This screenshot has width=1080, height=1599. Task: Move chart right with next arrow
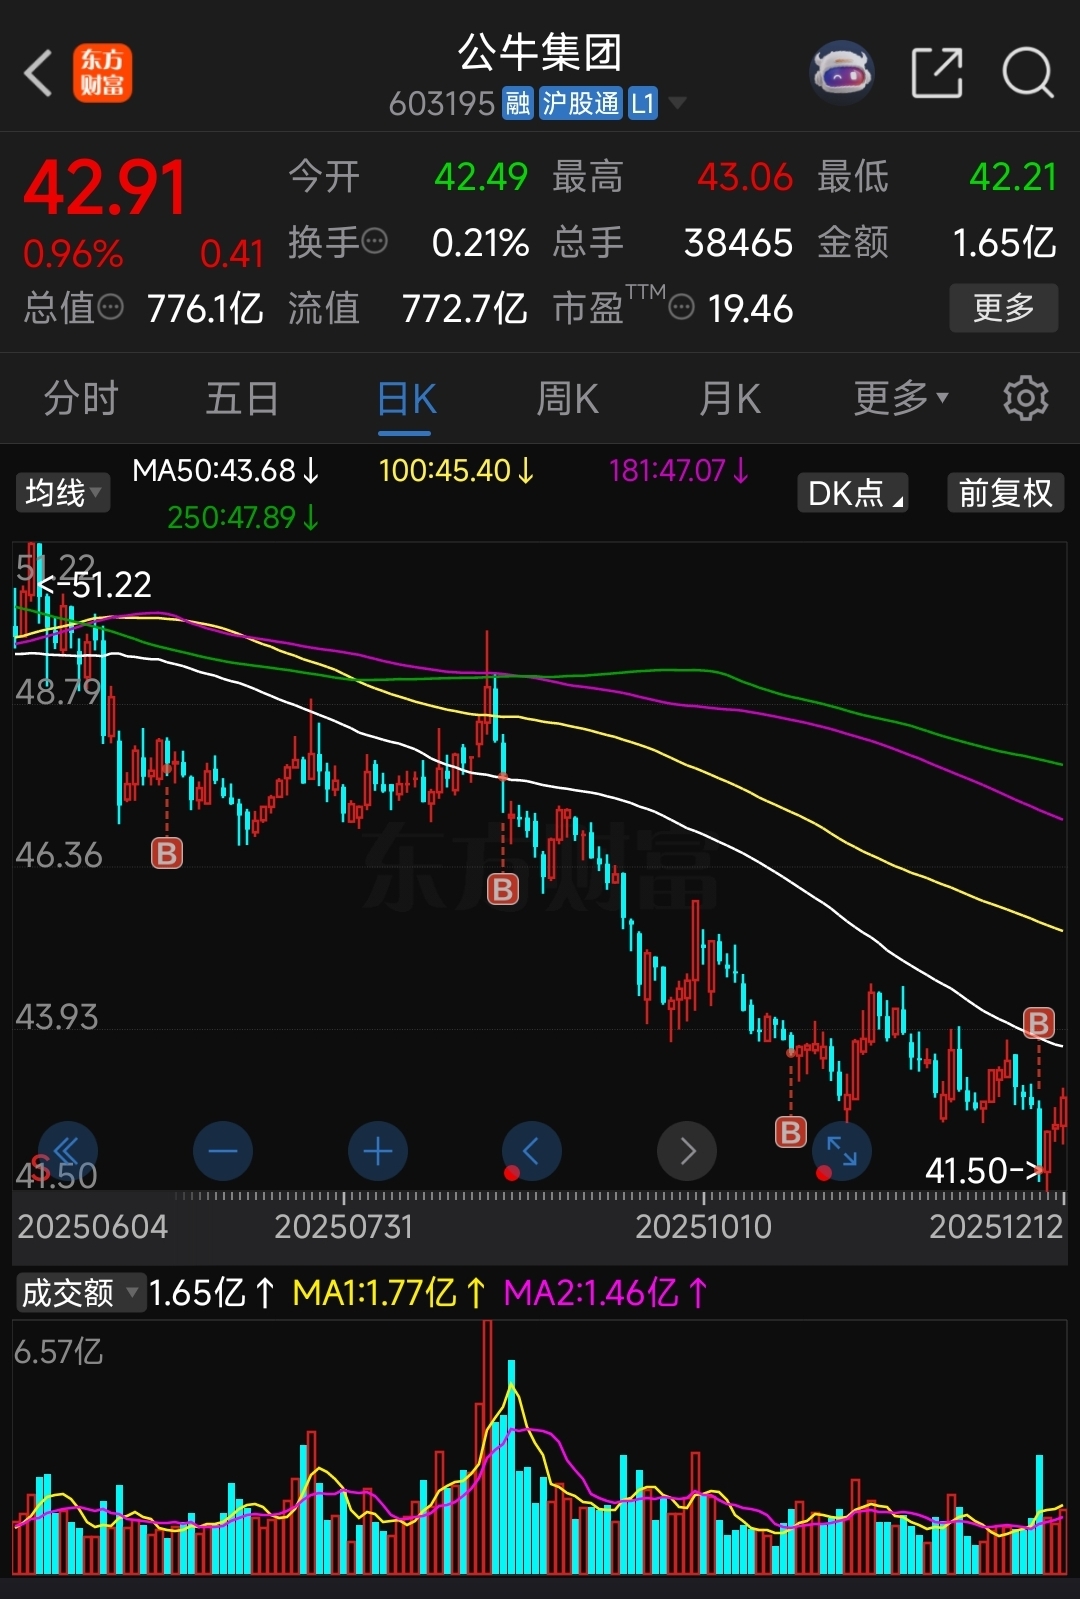pos(687,1151)
